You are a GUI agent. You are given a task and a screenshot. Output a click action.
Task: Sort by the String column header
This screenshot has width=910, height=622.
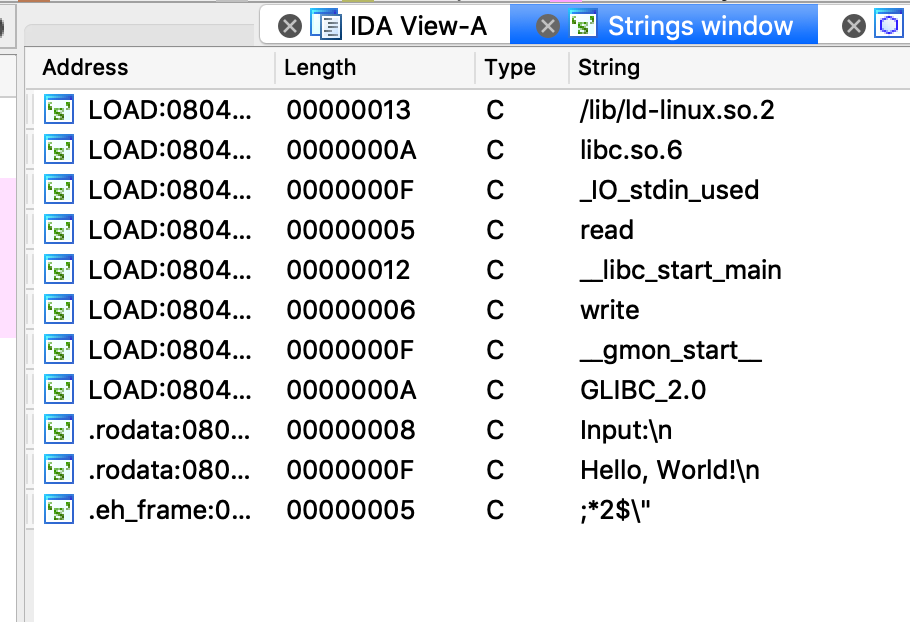[609, 67]
